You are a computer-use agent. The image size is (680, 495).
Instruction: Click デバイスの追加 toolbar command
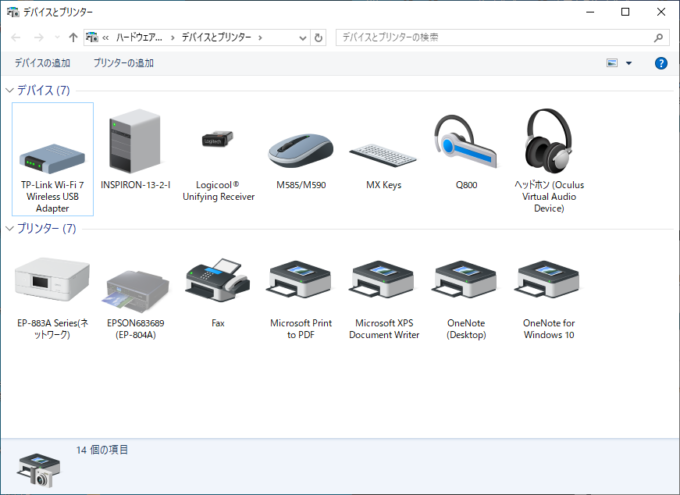coord(42,63)
